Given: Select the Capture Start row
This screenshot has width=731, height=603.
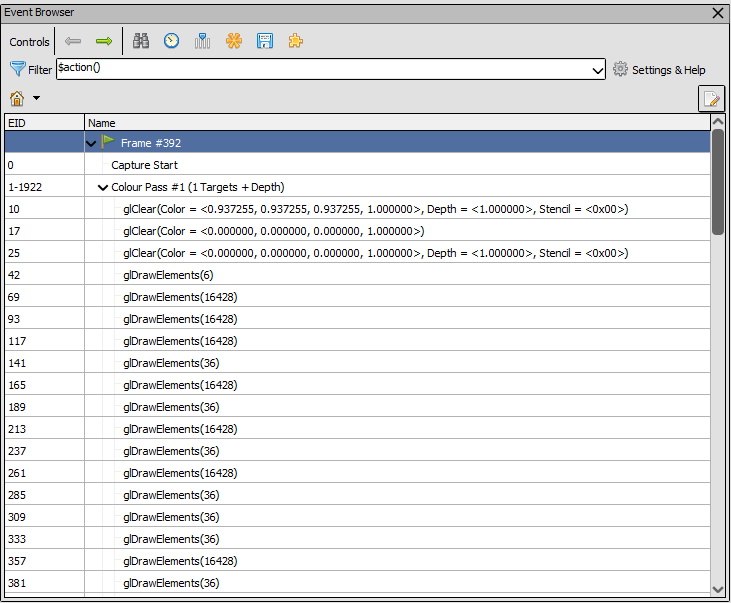Looking at the screenshot, I should click(357, 165).
